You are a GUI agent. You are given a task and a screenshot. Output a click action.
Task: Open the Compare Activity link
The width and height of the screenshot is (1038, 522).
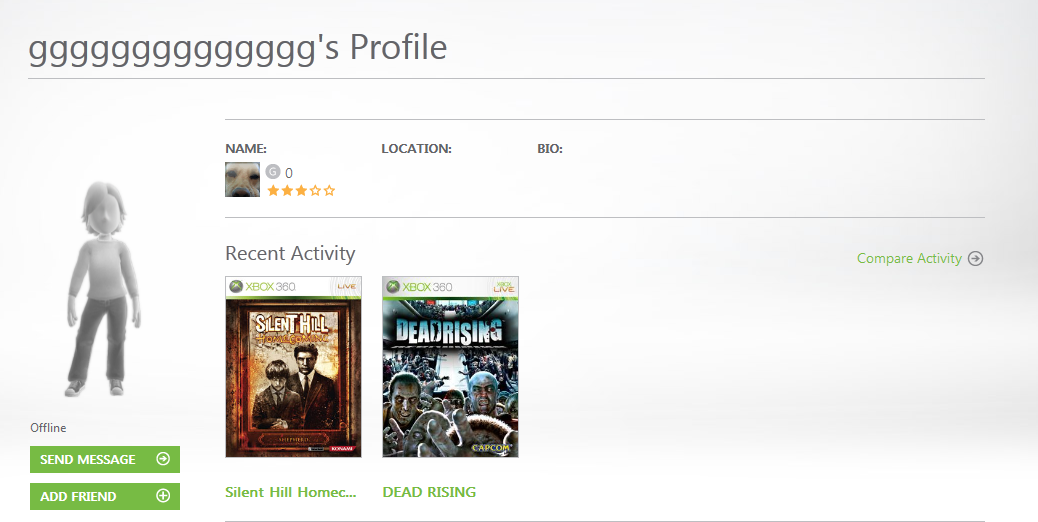coord(909,258)
